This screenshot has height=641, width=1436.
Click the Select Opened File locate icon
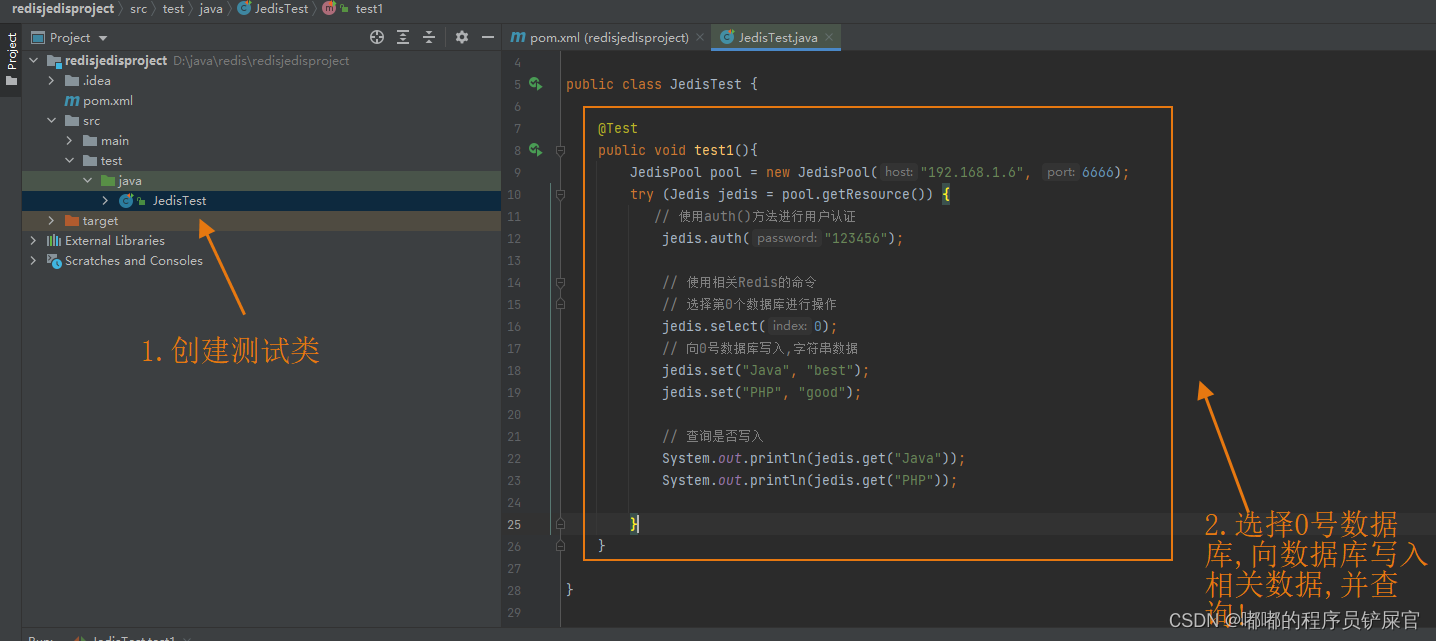377,37
